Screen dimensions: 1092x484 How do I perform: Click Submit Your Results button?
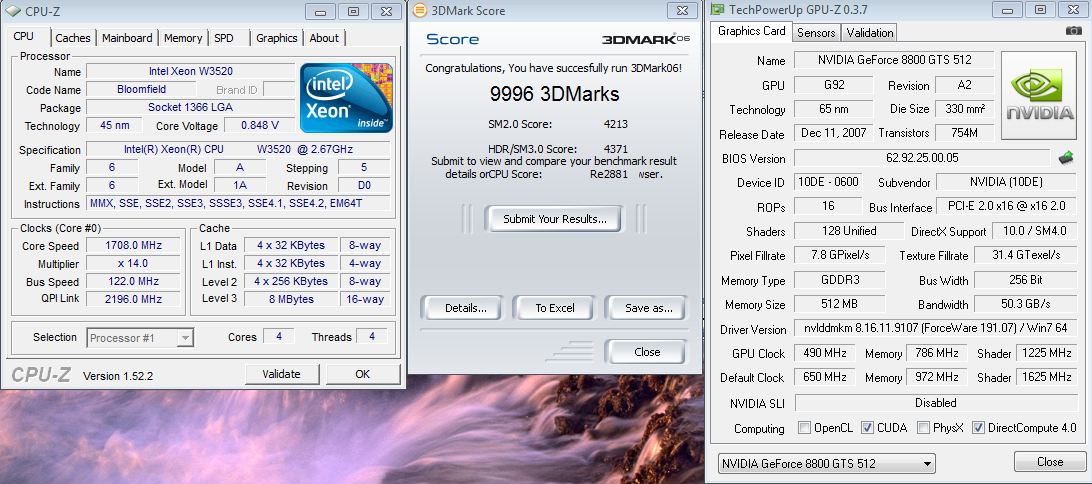(554, 219)
